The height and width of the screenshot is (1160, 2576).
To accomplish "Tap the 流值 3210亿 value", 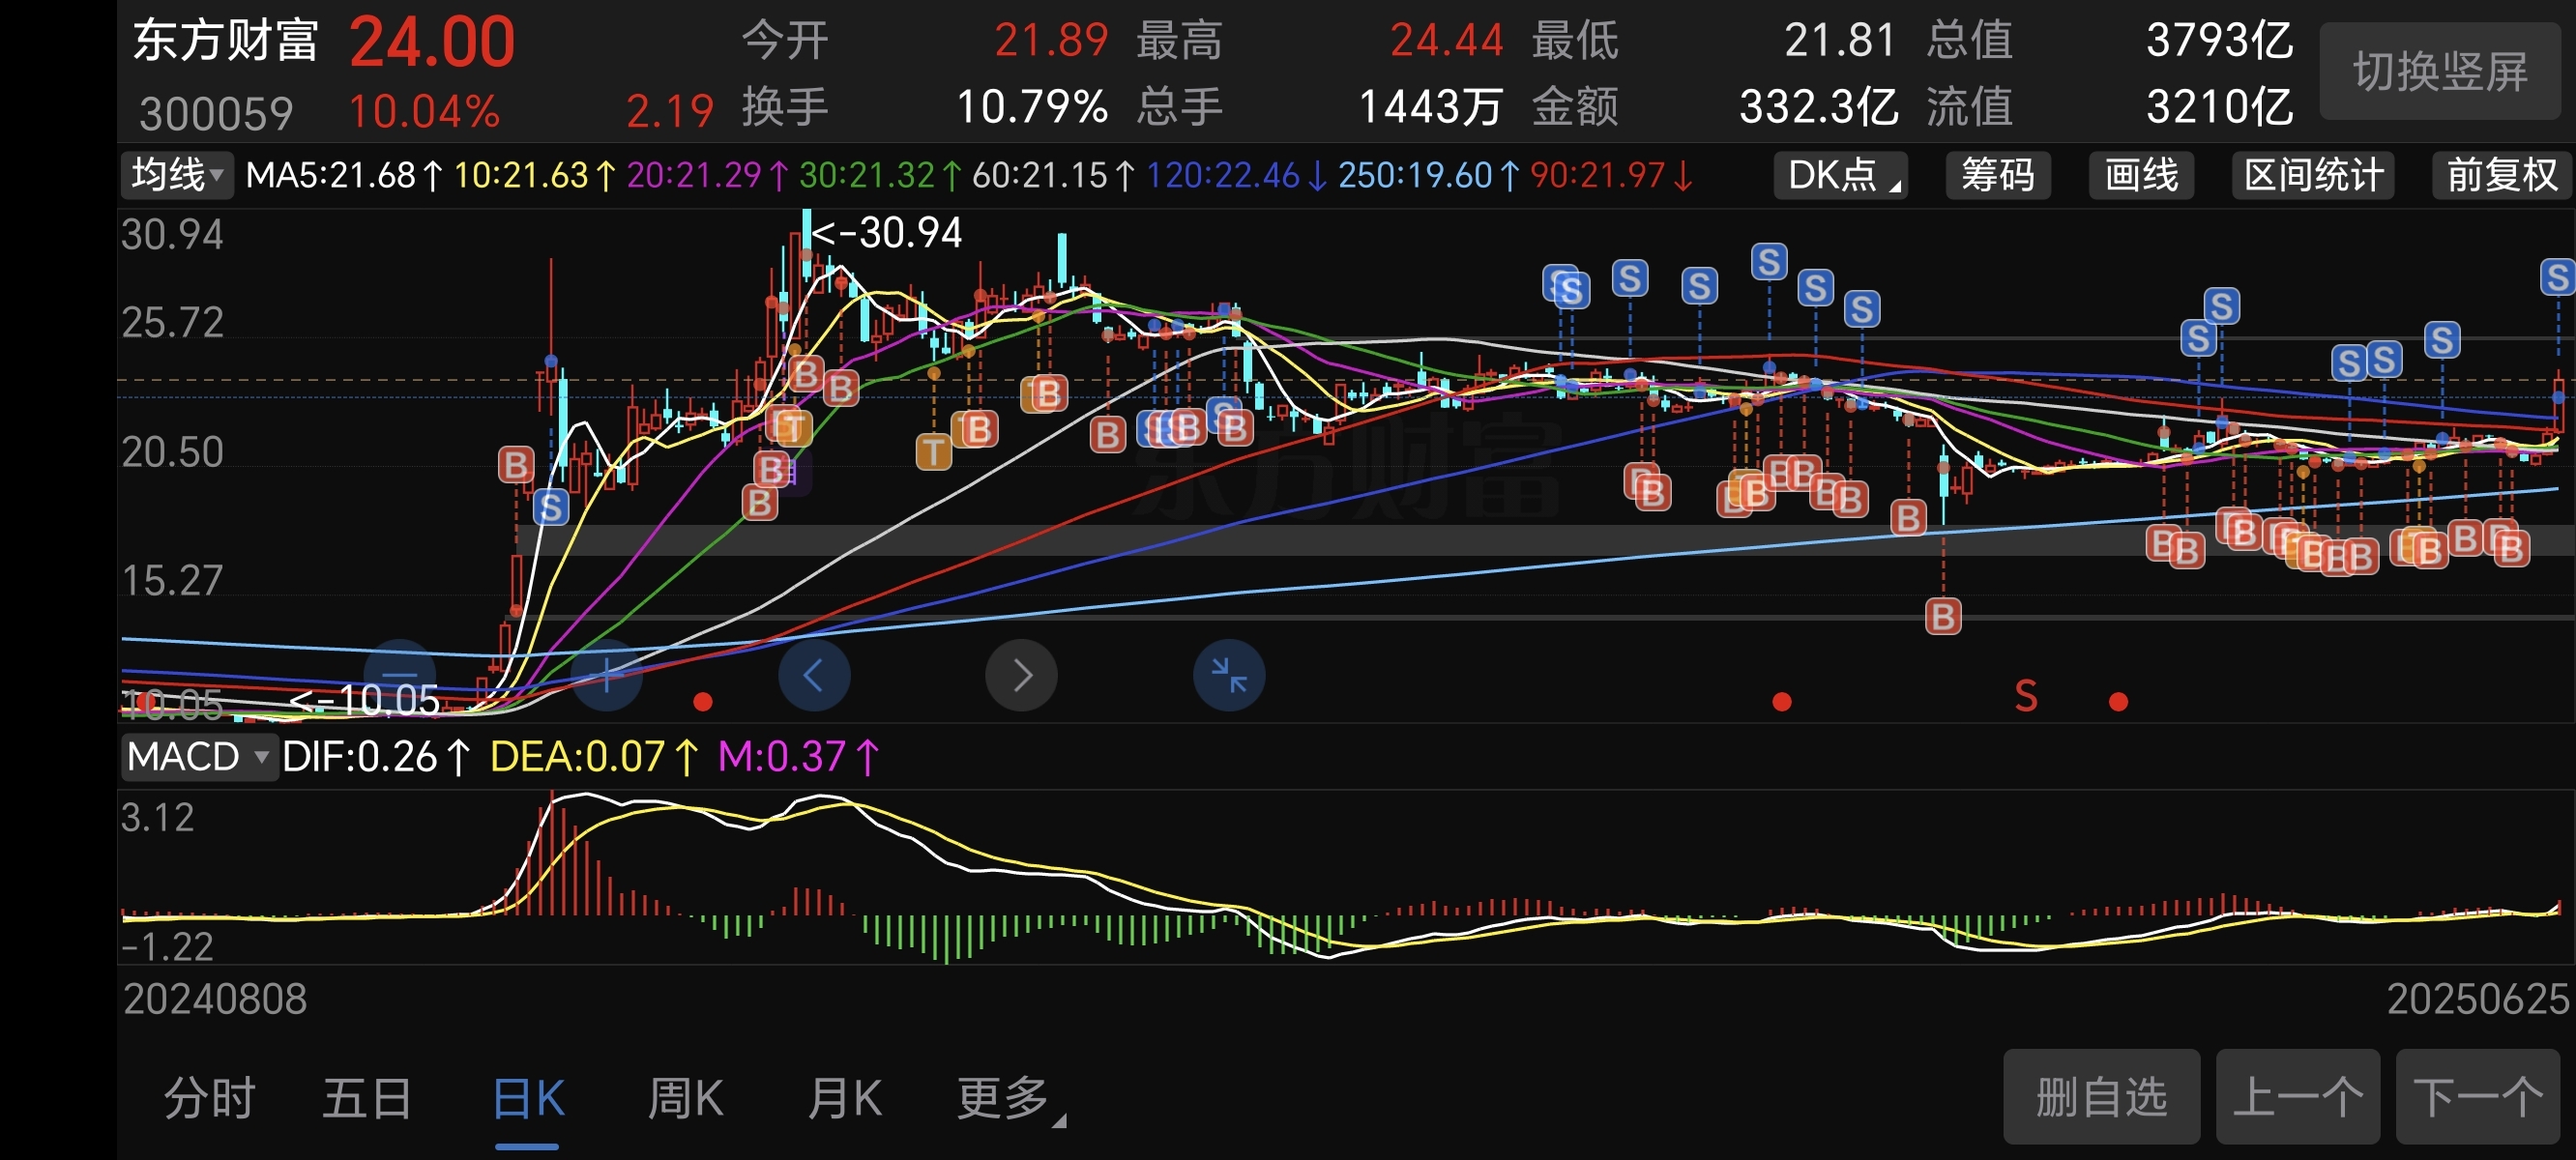I will point(2220,106).
